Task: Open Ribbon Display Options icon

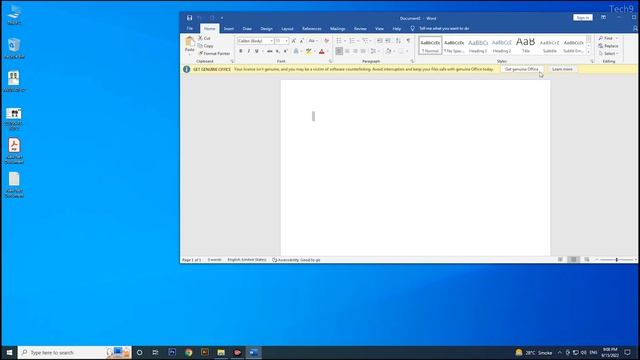Action: click(603, 18)
